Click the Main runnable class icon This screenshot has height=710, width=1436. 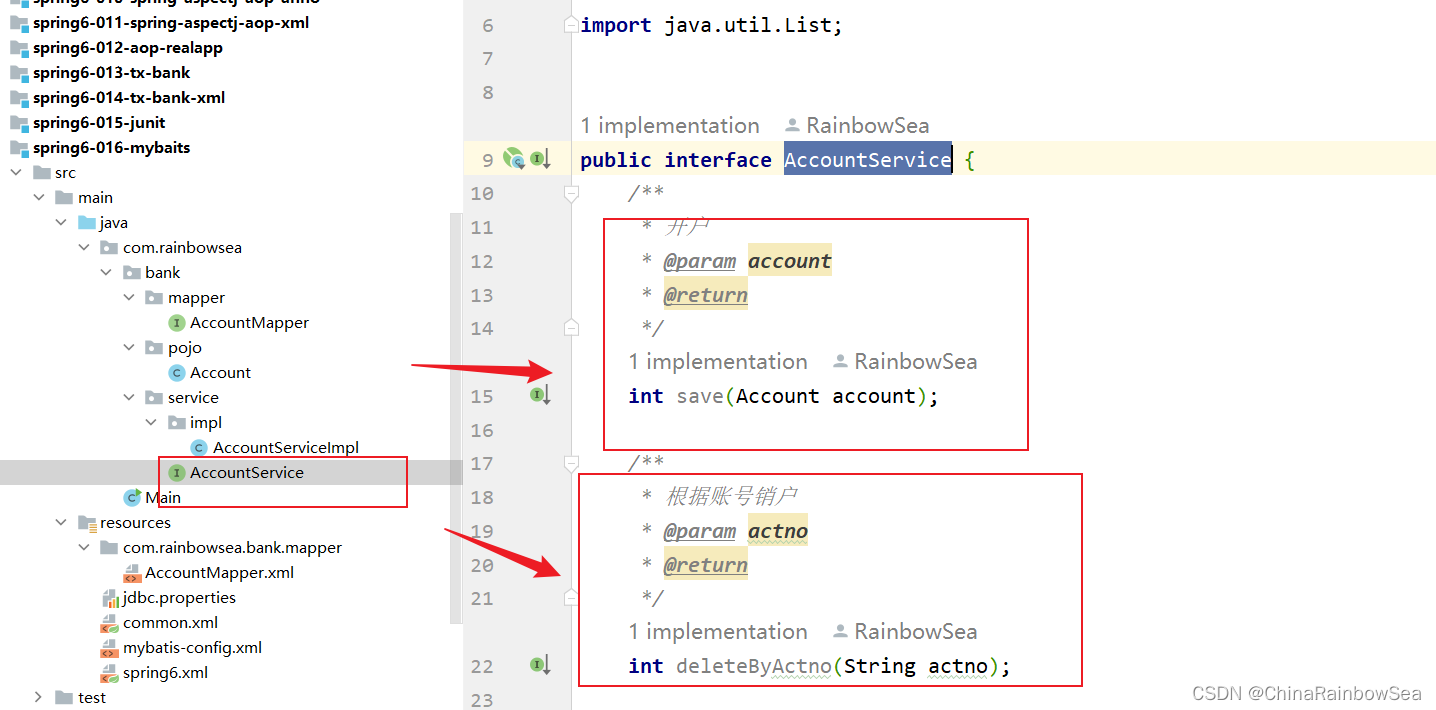point(132,498)
